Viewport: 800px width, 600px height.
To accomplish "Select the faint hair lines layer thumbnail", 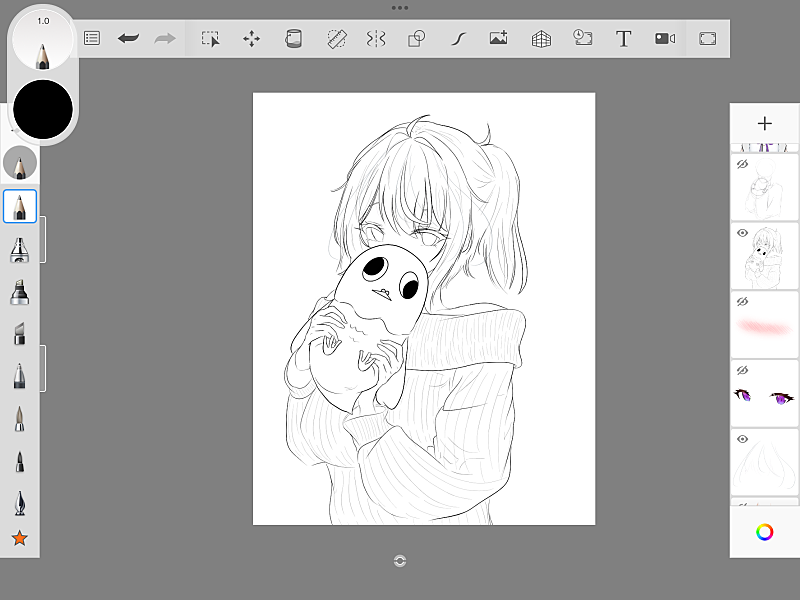I will (x=764, y=462).
